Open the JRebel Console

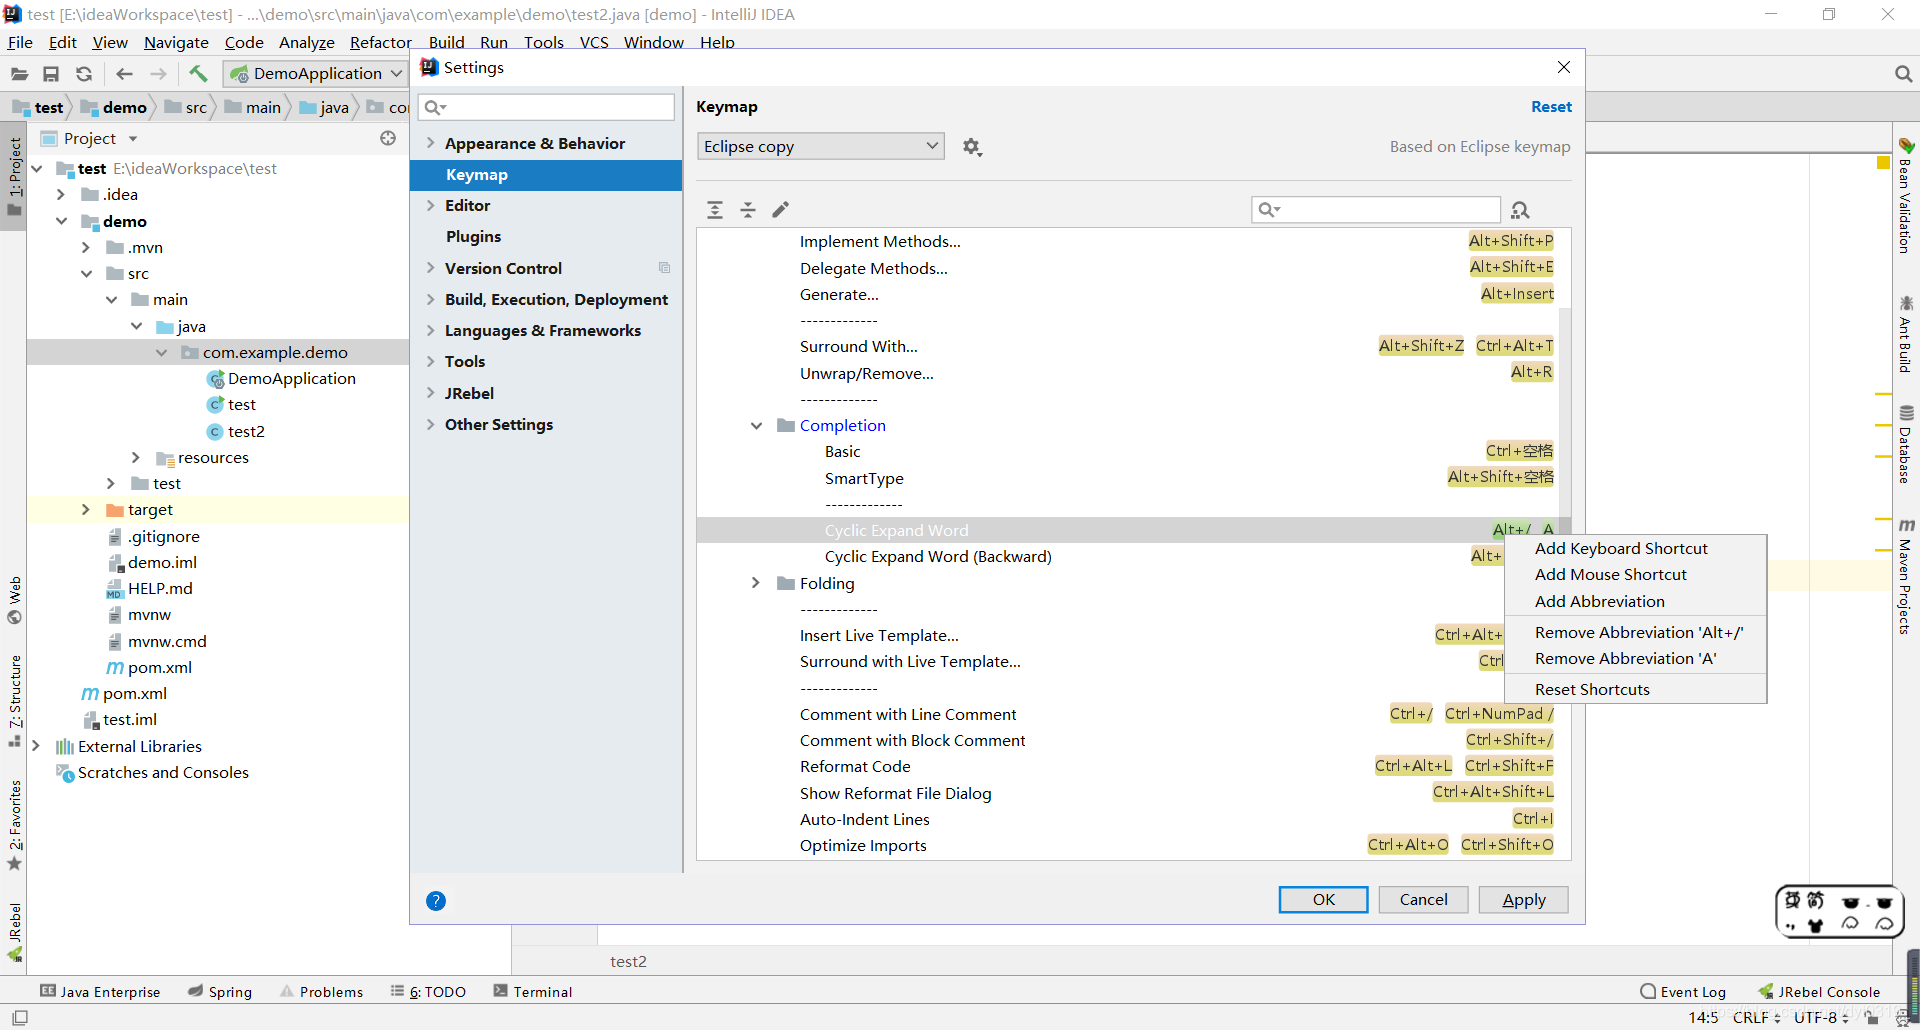pos(1819,992)
